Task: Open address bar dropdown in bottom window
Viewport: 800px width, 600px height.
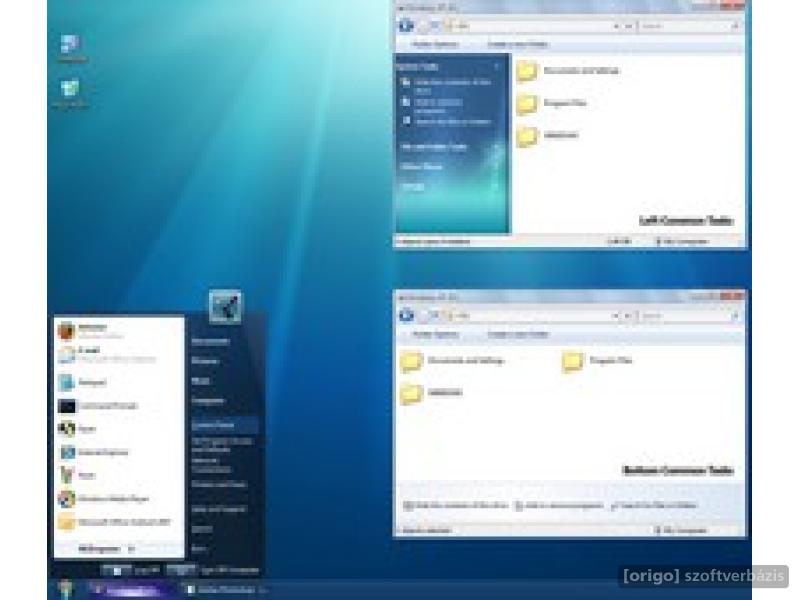Action: 615,316
